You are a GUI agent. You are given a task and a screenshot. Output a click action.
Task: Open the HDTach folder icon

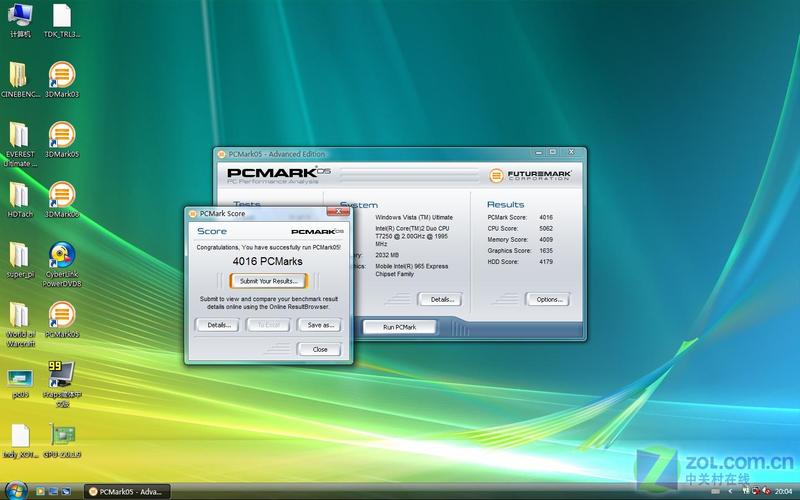tap(20, 200)
